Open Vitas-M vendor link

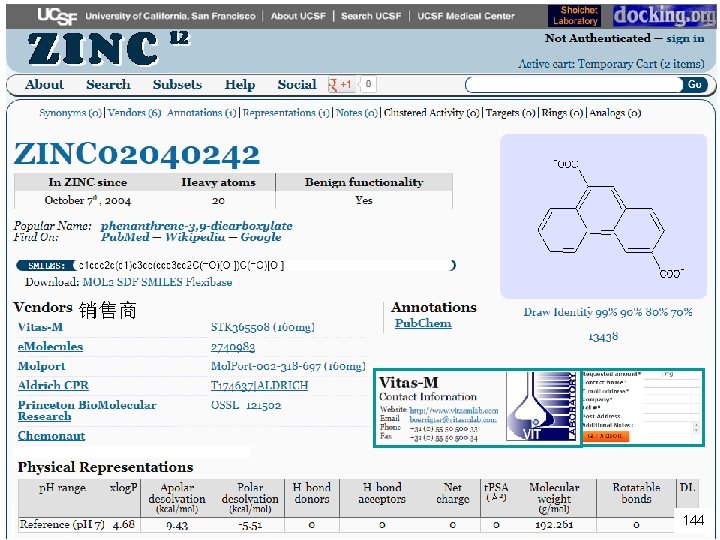pos(40,327)
